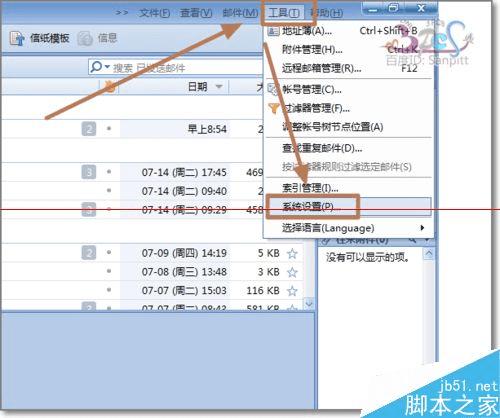
Task: Open the 帮助(H) menu
Action: [x=326, y=13]
